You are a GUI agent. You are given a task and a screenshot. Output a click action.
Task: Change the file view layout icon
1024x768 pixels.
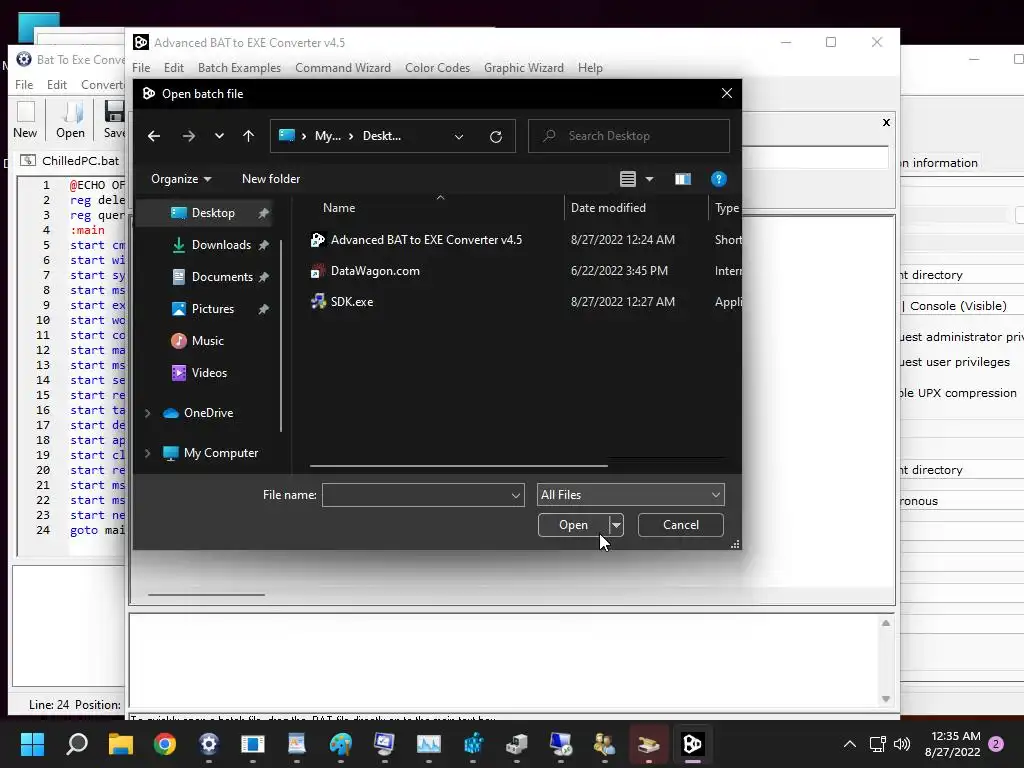(x=628, y=179)
